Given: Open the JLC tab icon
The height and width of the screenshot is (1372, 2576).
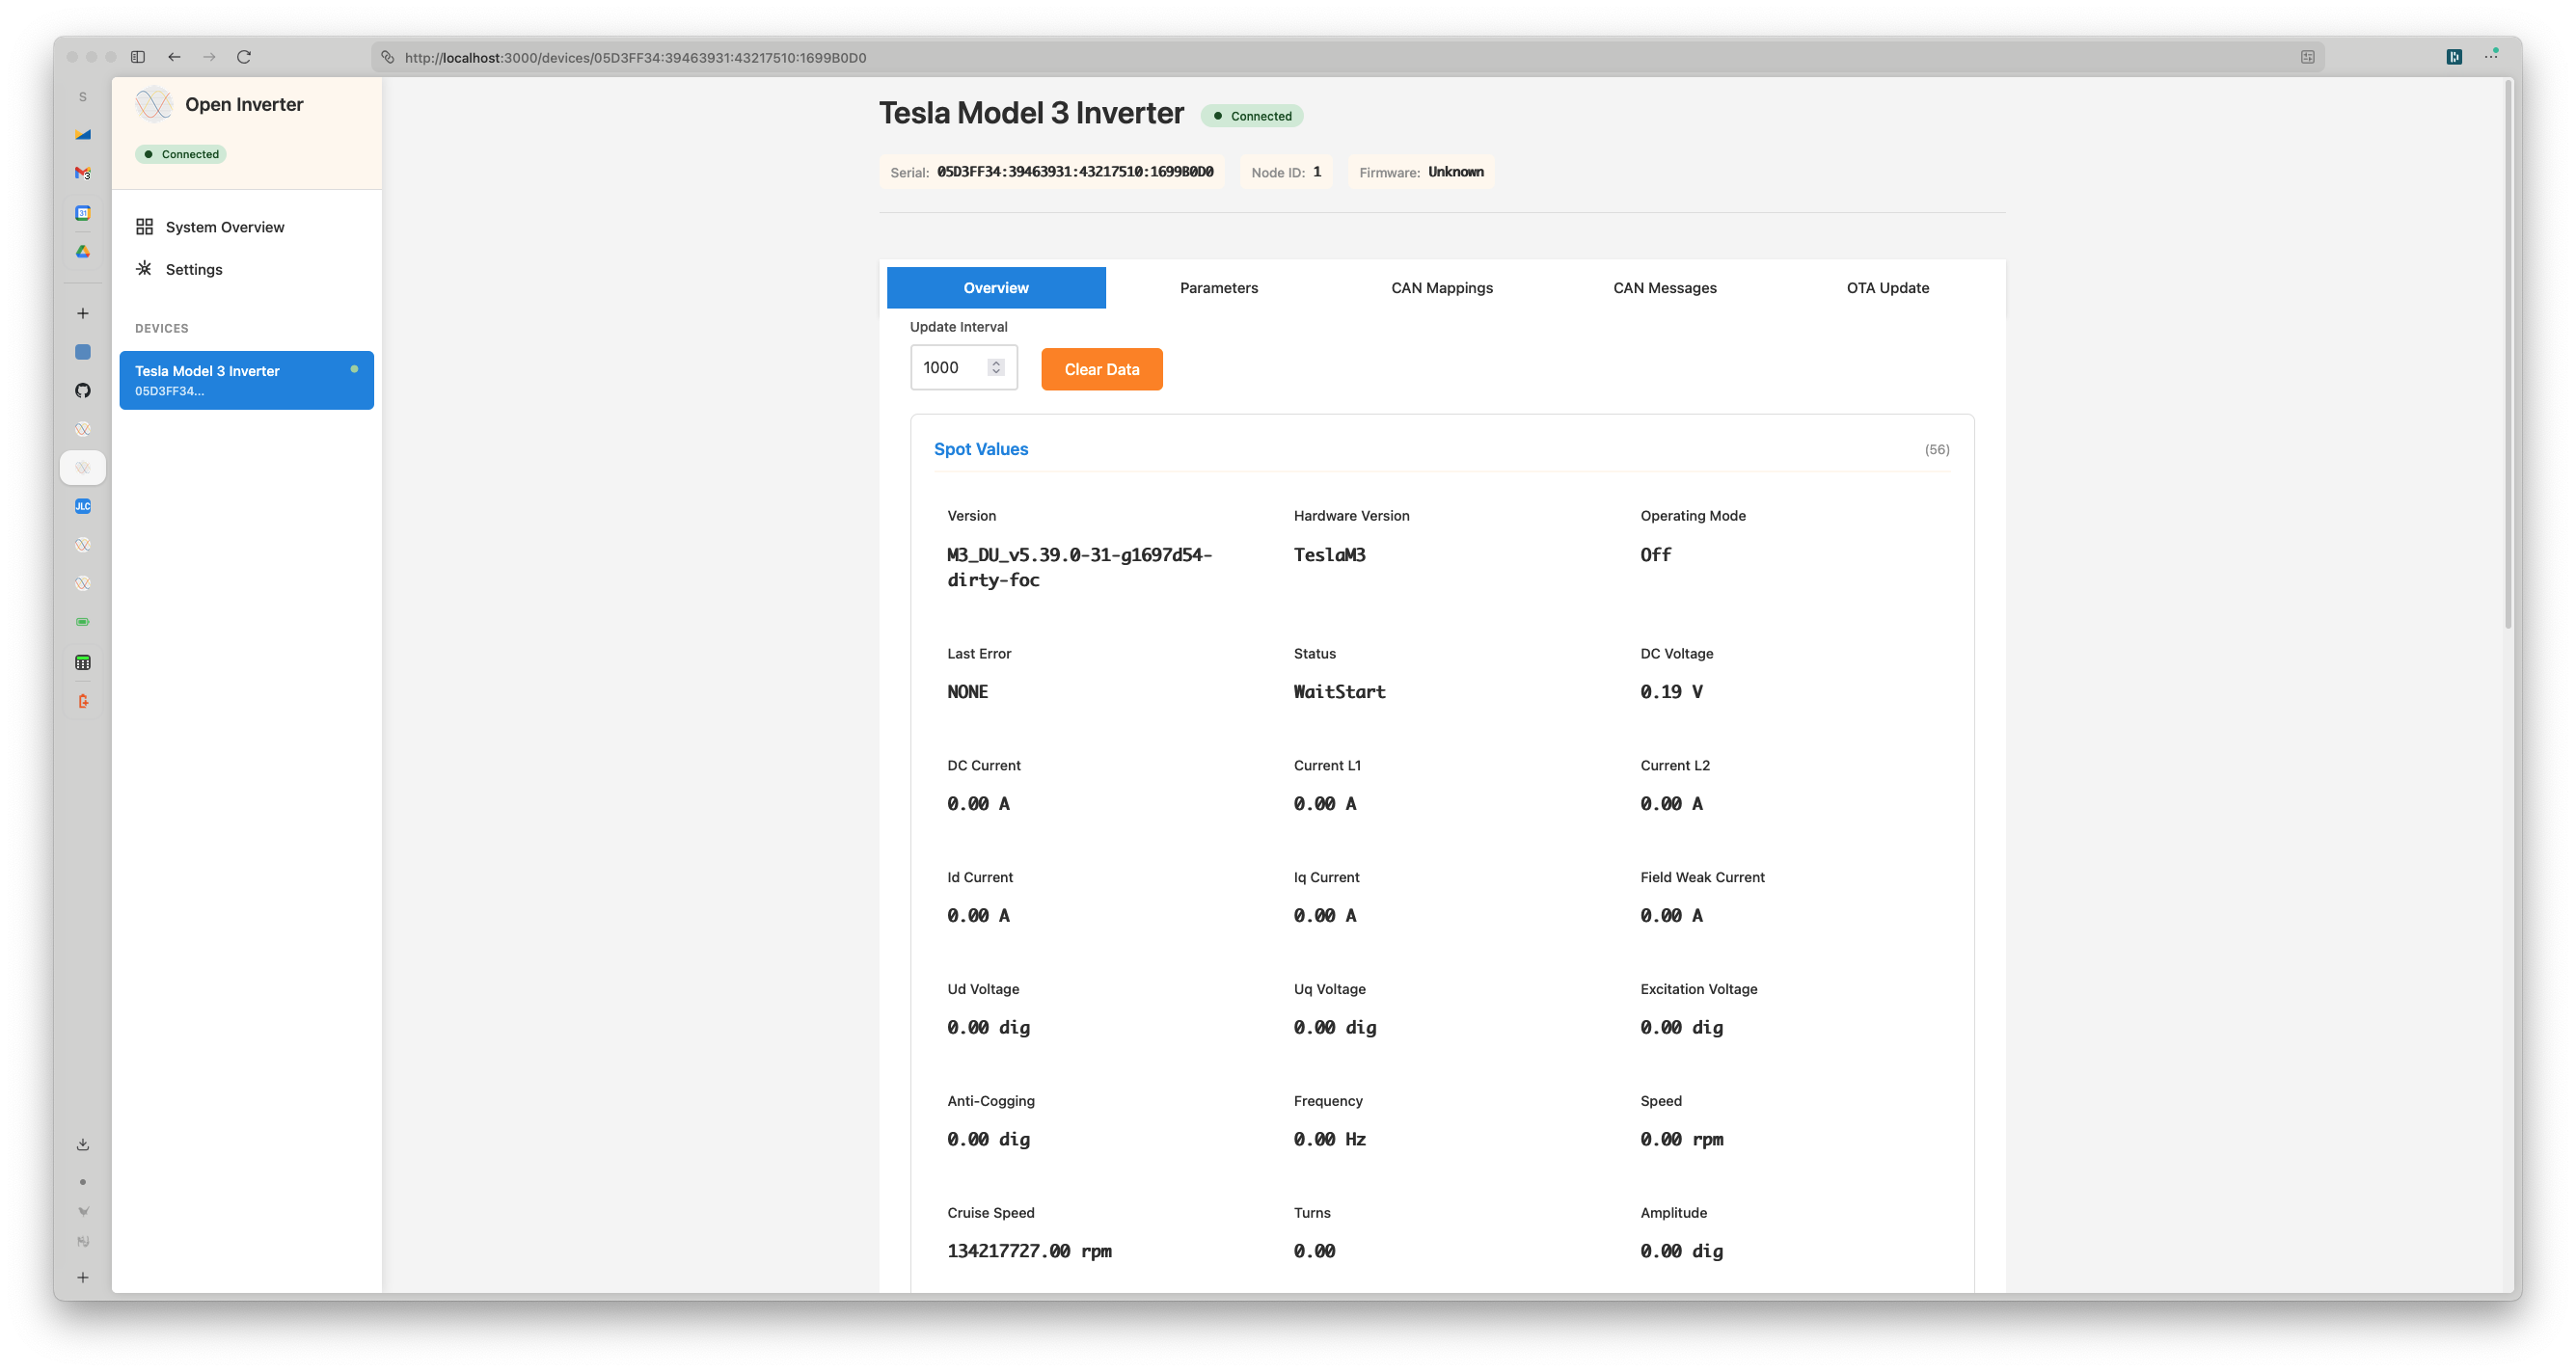Looking at the screenshot, I should (x=83, y=506).
